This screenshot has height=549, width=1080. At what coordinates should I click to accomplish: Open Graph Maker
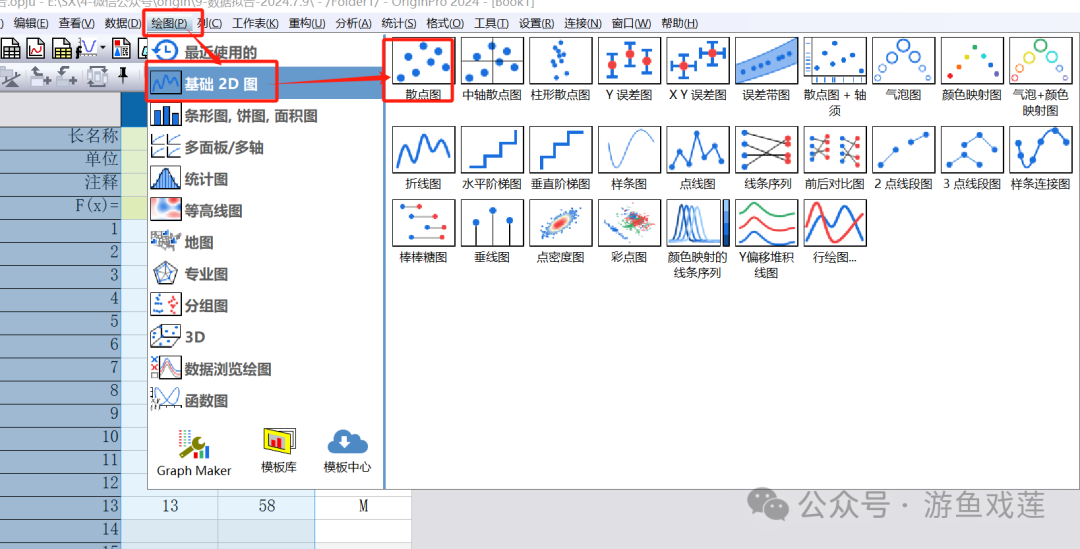pos(194,453)
